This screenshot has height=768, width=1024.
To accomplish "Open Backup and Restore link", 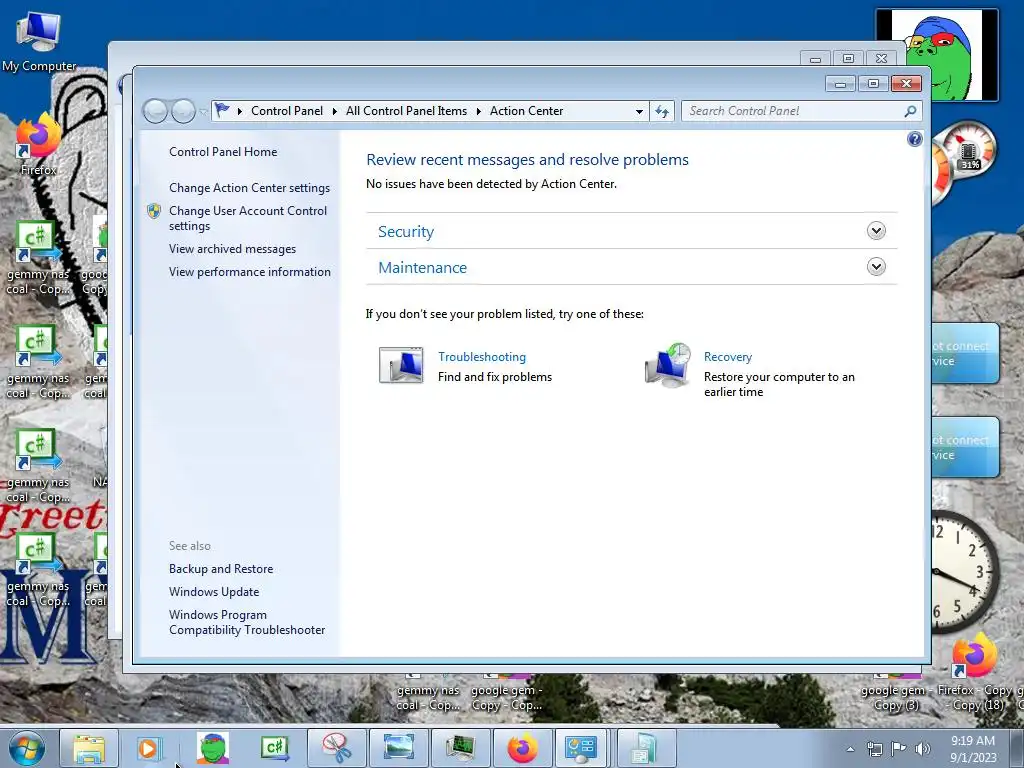I will click(x=221, y=569).
